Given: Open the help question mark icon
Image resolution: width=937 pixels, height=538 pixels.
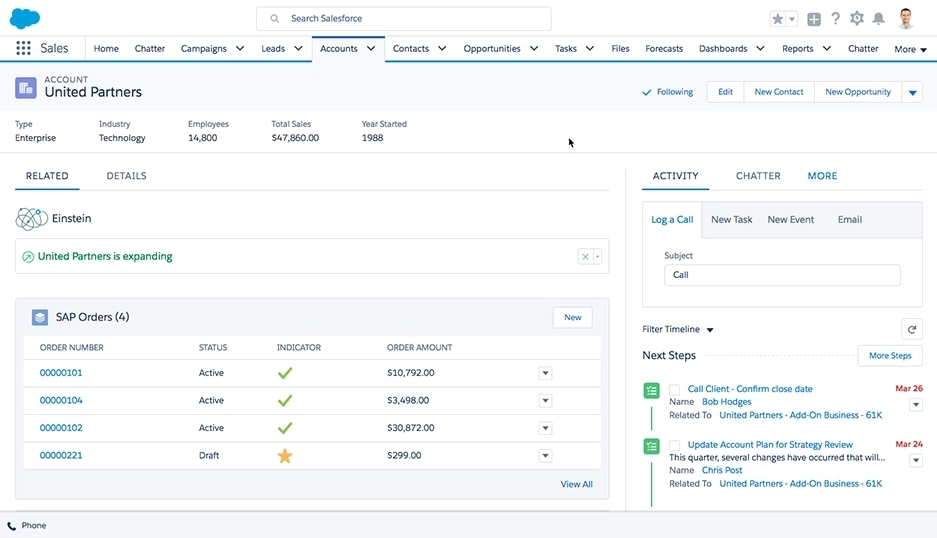Looking at the screenshot, I should 835,19.
